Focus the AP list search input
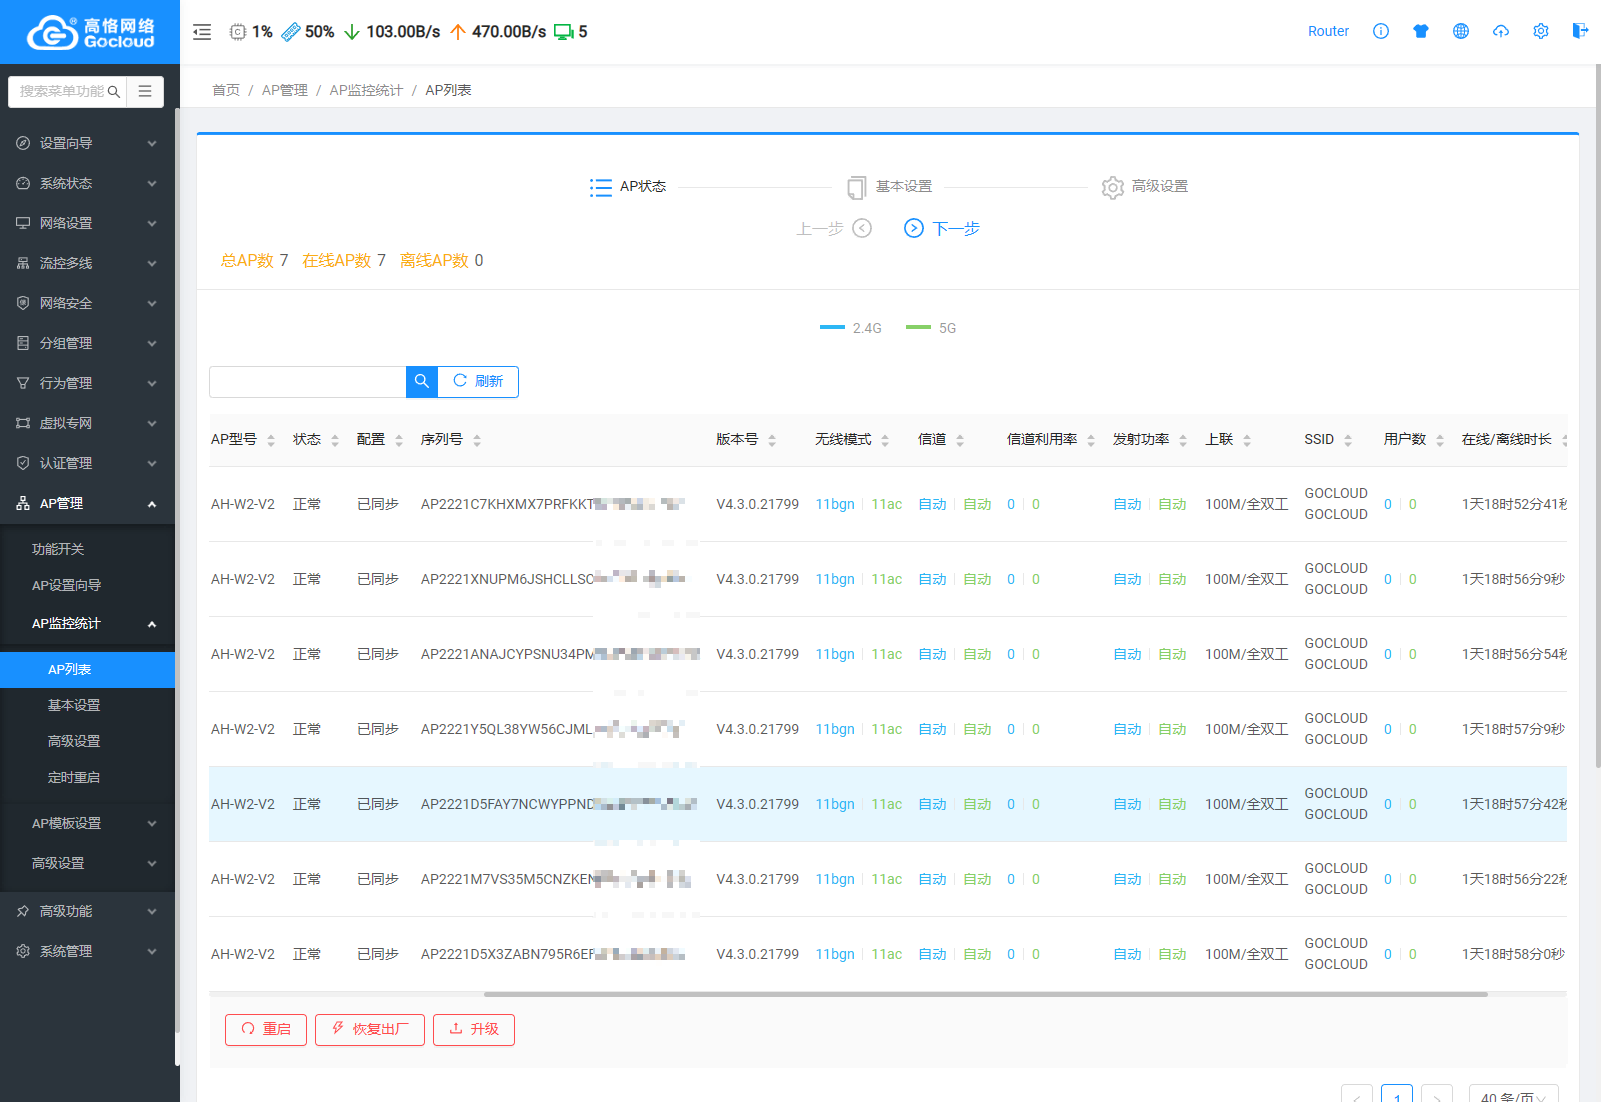1601x1102 pixels. [x=307, y=381]
